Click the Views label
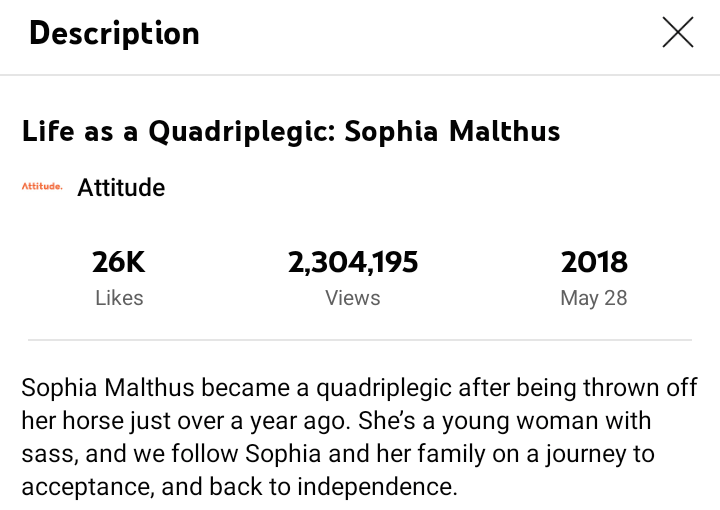The width and height of the screenshot is (720, 510). (353, 297)
